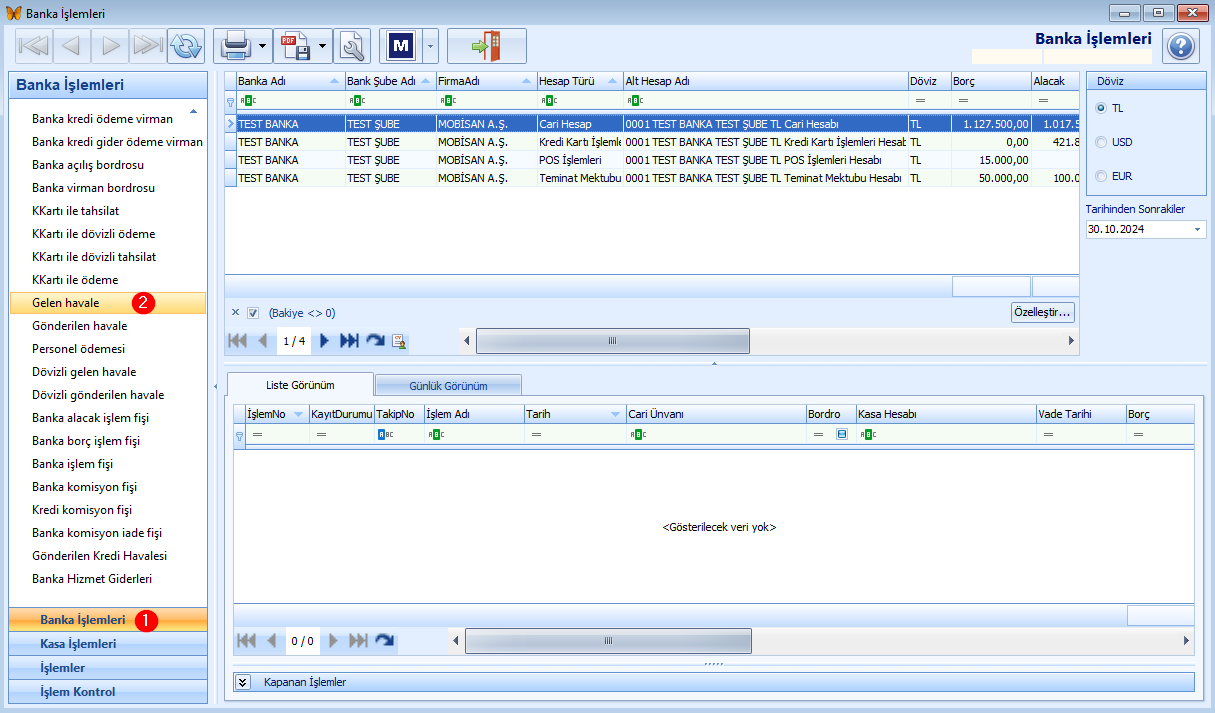Jump to first page in upper grid navigator
This screenshot has width=1215, height=713.
pos(238,341)
